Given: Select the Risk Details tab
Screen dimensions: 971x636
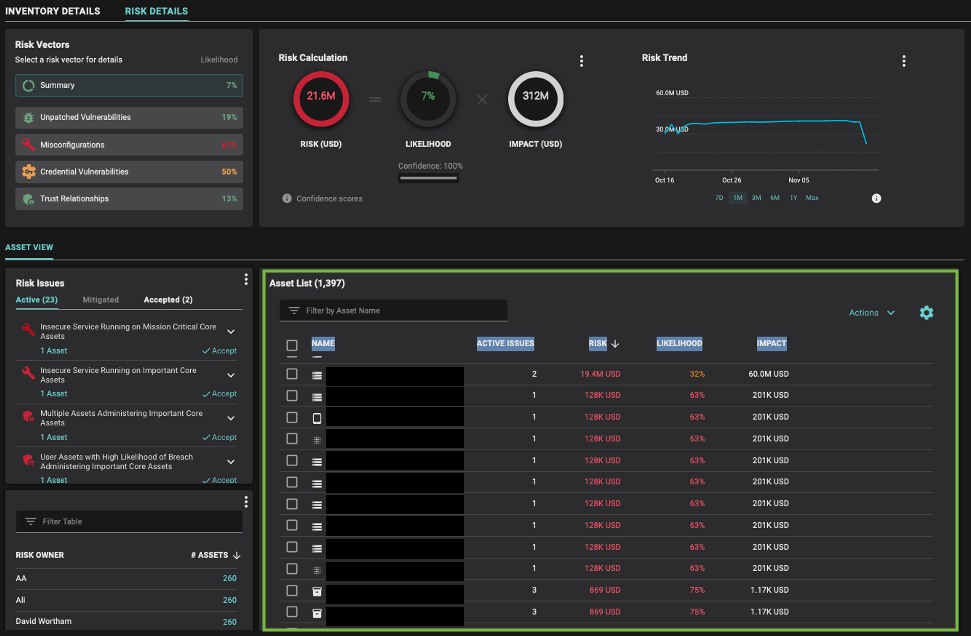Looking at the screenshot, I should pos(156,11).
